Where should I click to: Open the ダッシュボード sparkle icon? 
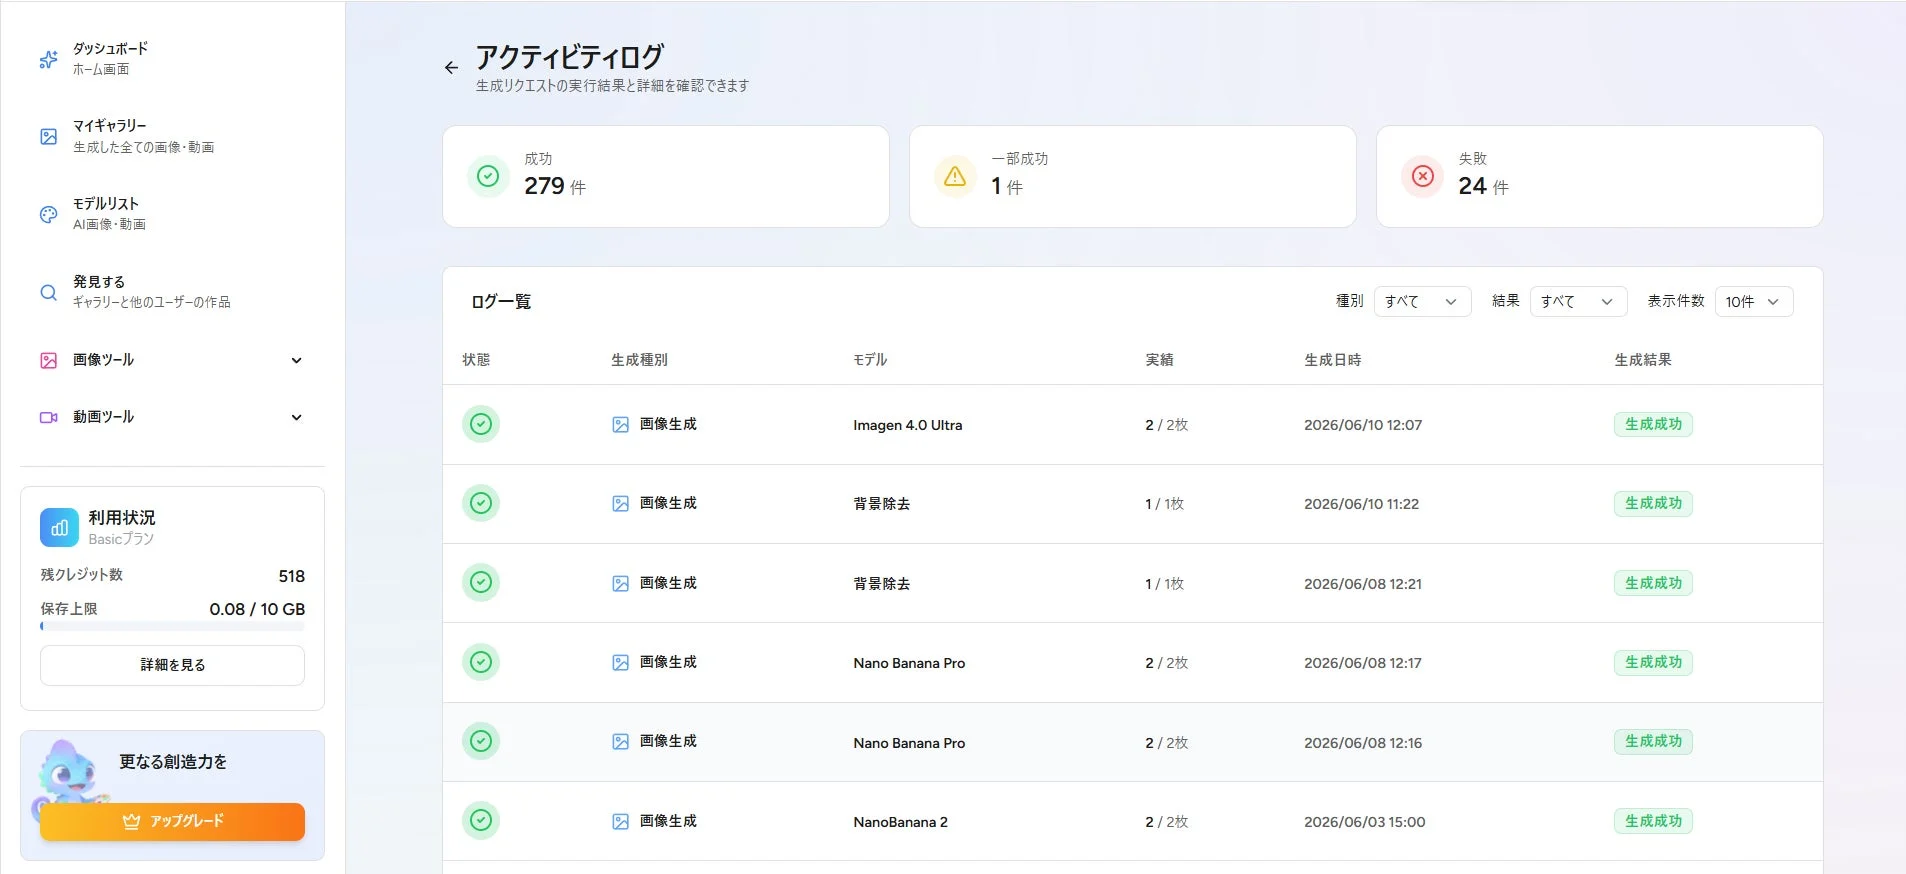click(x=48, y=59)
